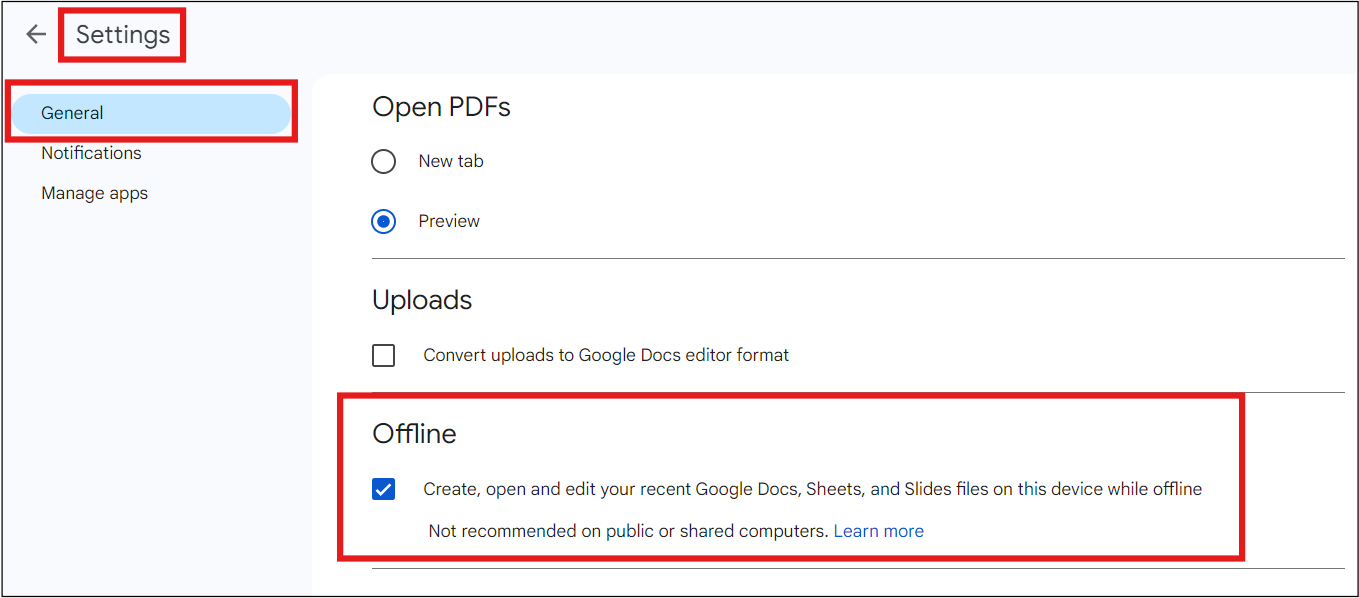Click the offline editing description text
Screen dimensions: 1359x598
point(810,489)
